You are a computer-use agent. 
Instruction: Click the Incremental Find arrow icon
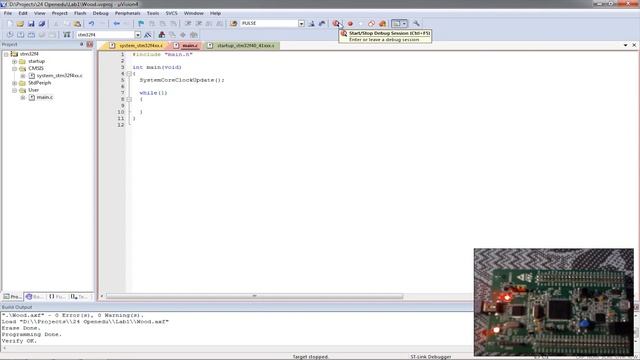(322, 24)
